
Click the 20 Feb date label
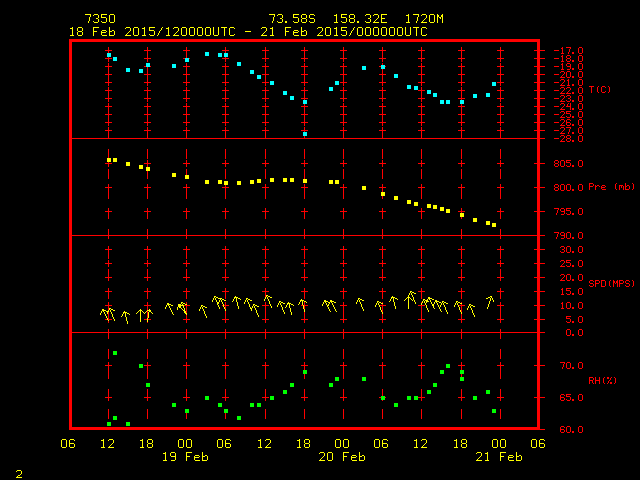tap(342, 457)
